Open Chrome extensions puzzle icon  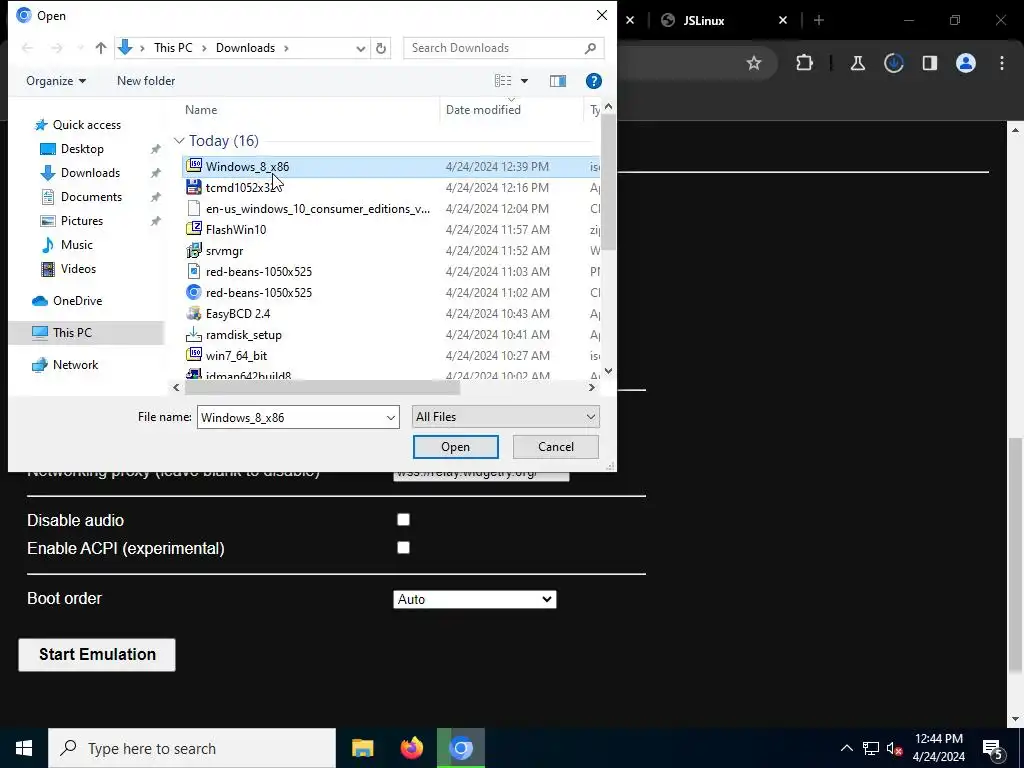pos(805,63)
